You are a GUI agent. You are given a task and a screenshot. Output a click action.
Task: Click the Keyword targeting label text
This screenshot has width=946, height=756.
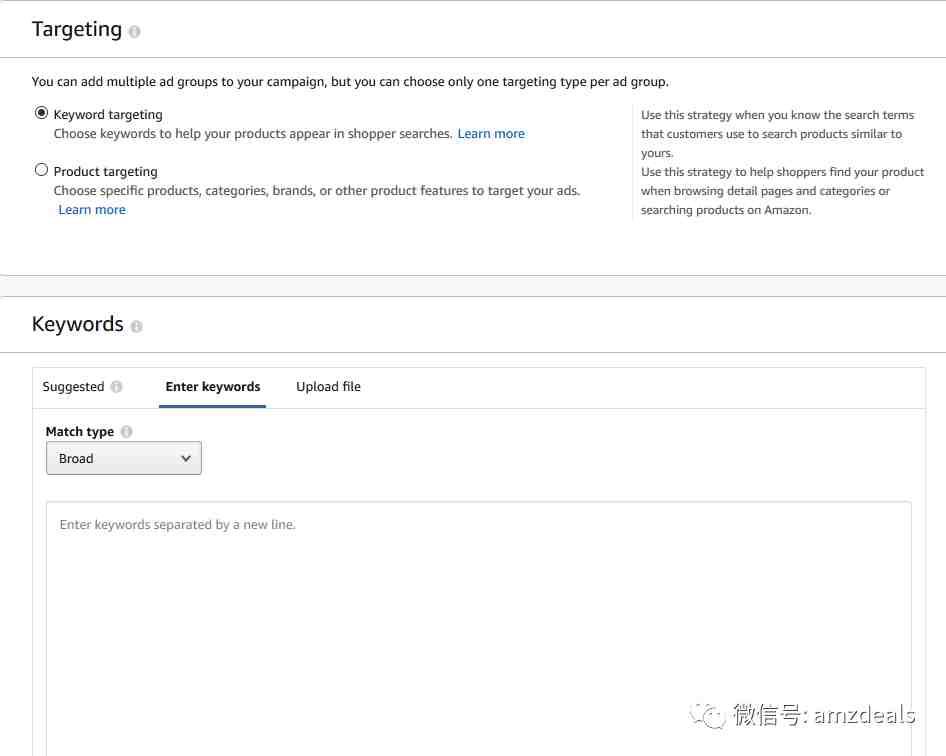click(x=108, y=115)
